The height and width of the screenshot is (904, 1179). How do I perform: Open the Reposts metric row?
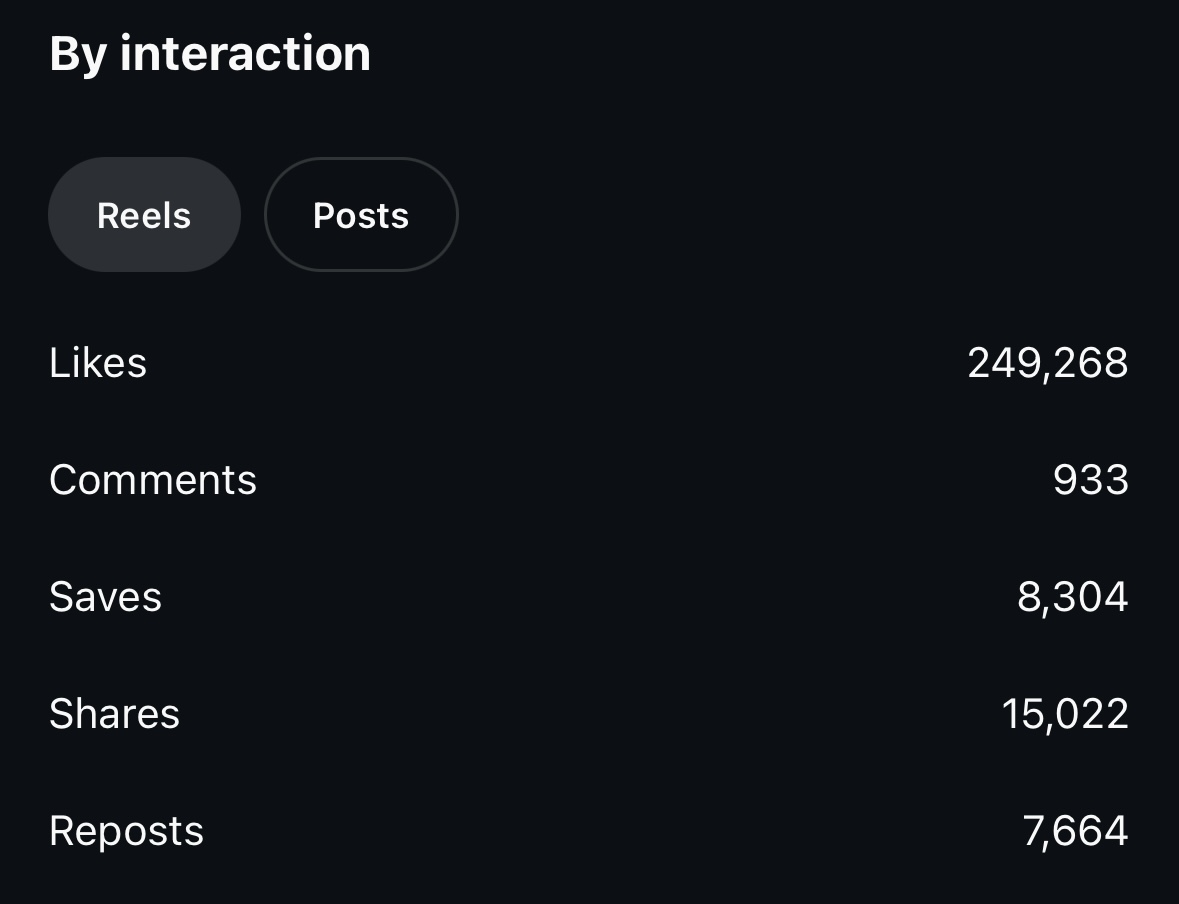click(x=589, y=831)
